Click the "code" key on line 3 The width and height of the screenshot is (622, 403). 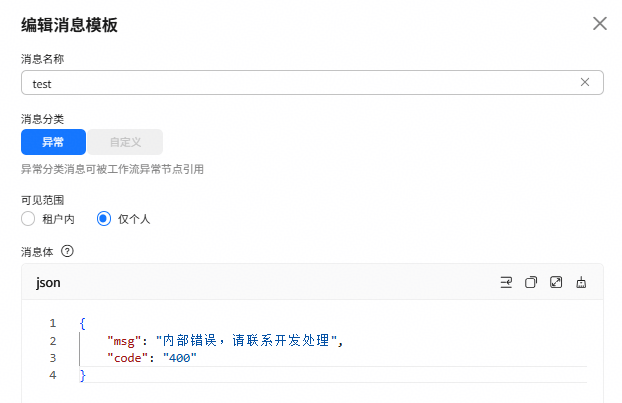click(128, 358)
